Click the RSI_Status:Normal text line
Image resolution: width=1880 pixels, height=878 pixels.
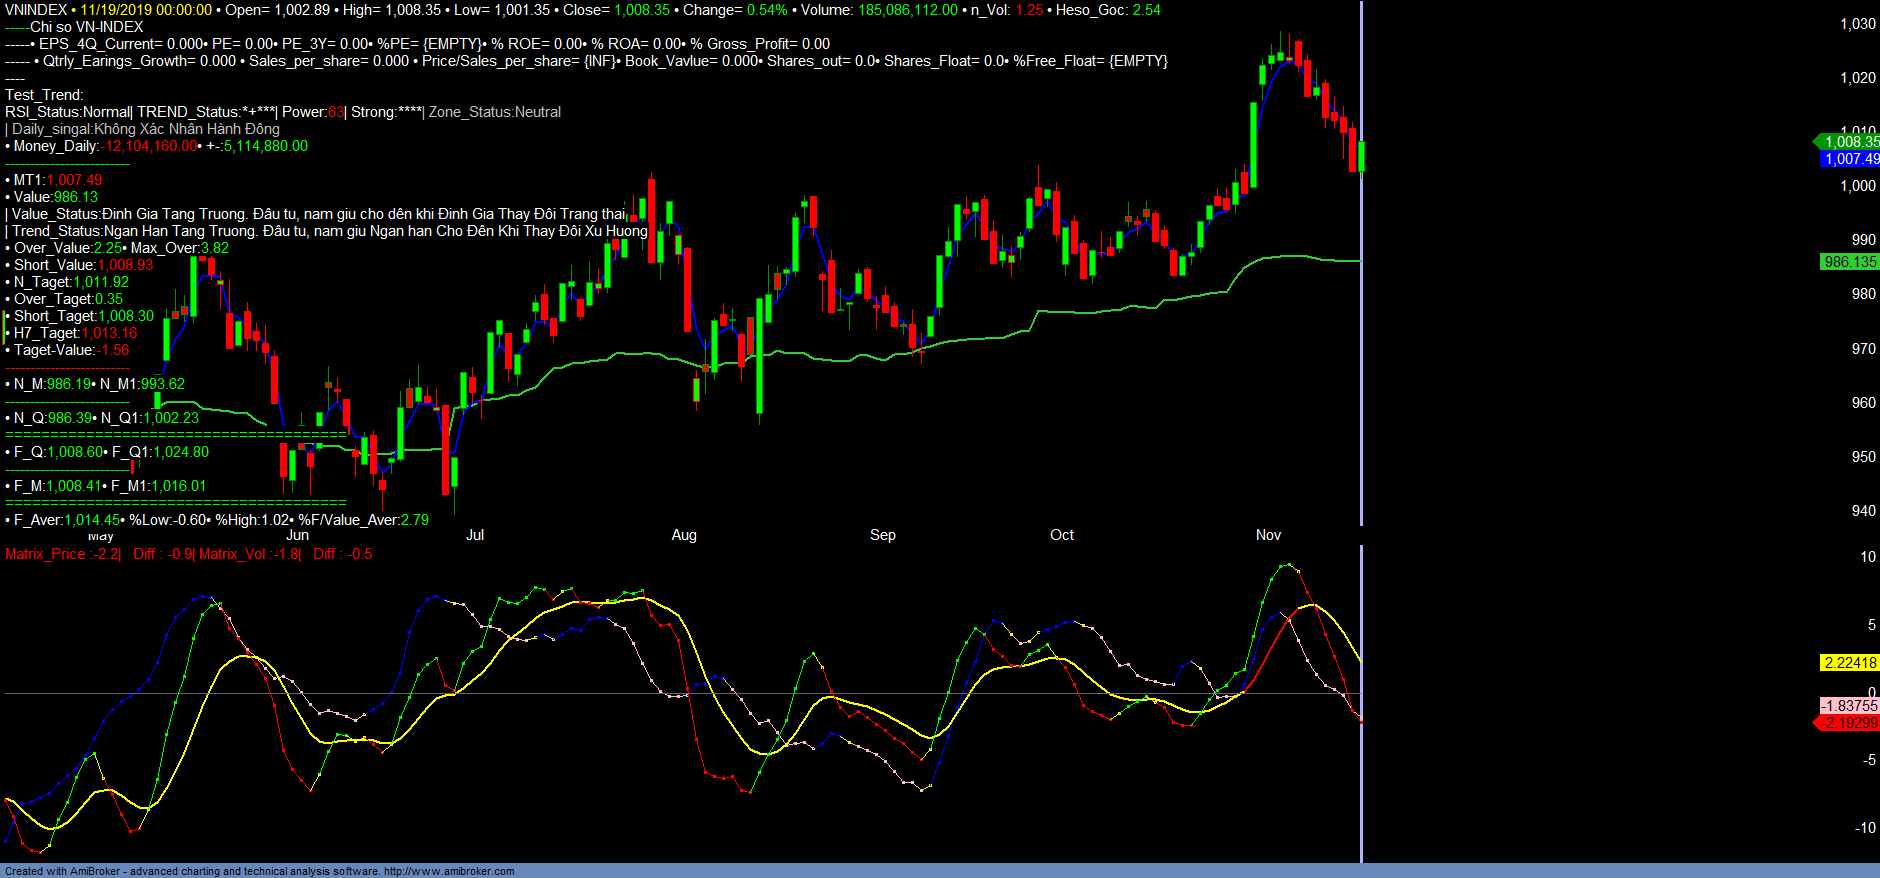pos(68,112)
